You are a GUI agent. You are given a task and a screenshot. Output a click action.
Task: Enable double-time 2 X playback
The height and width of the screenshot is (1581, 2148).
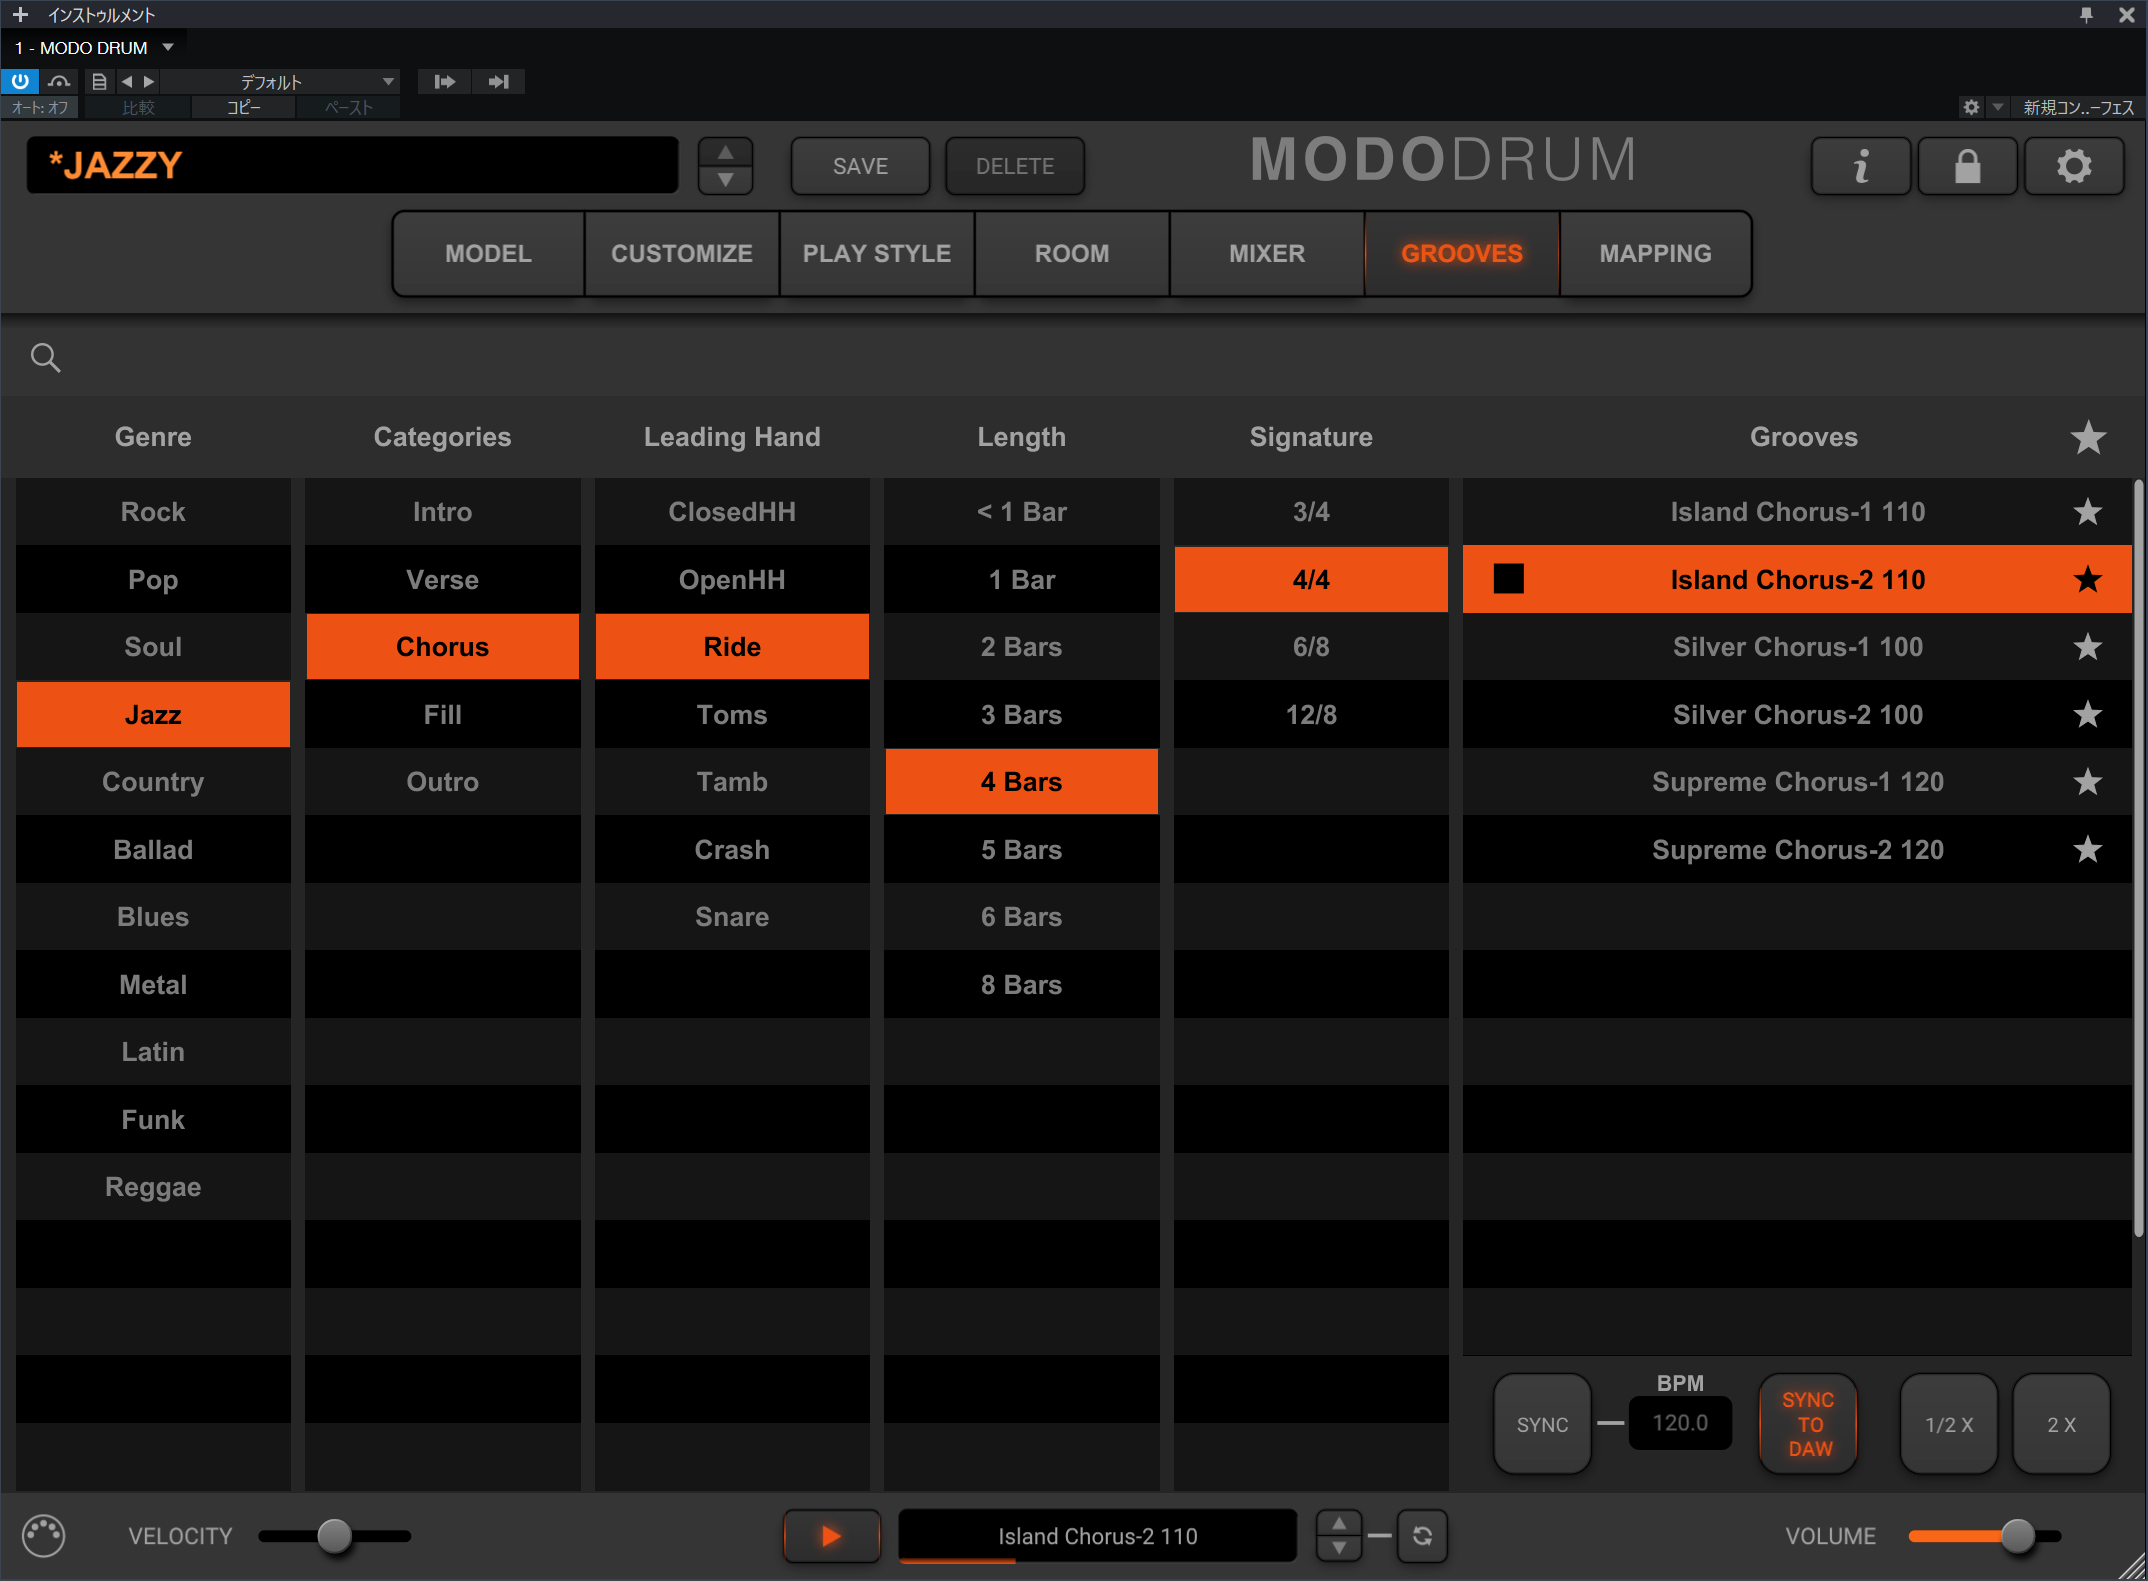(2061, 1424)
